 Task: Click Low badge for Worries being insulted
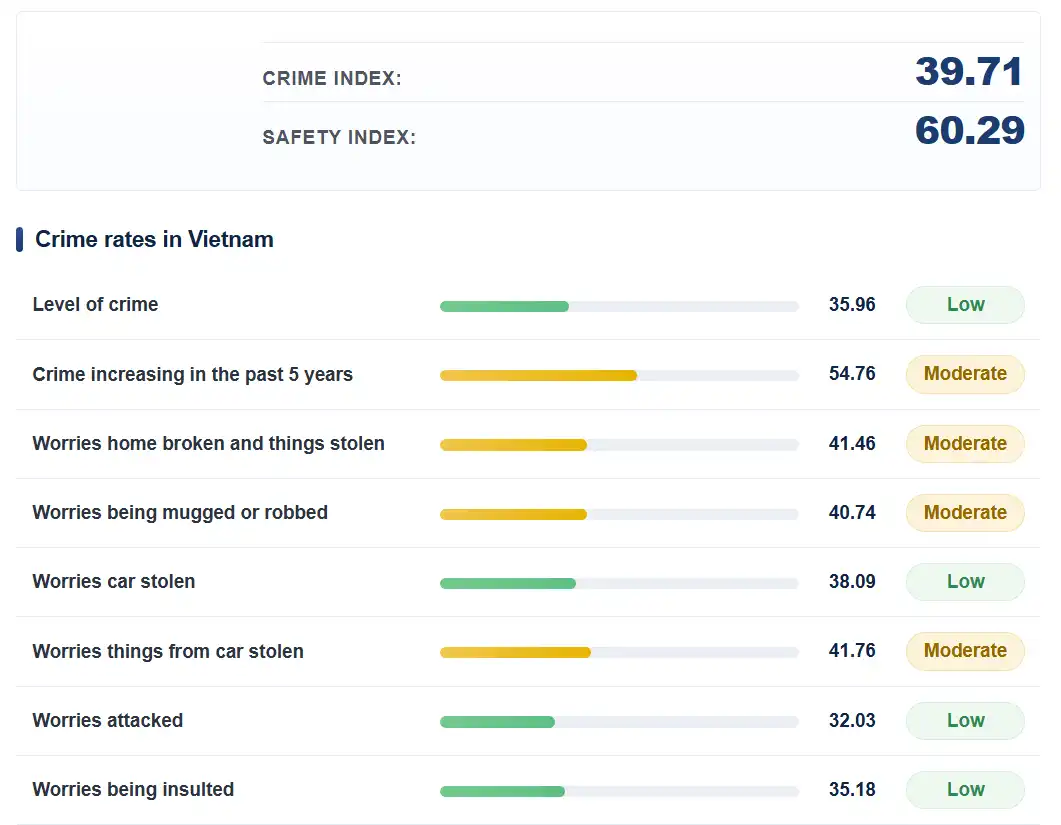click(965, 789)
